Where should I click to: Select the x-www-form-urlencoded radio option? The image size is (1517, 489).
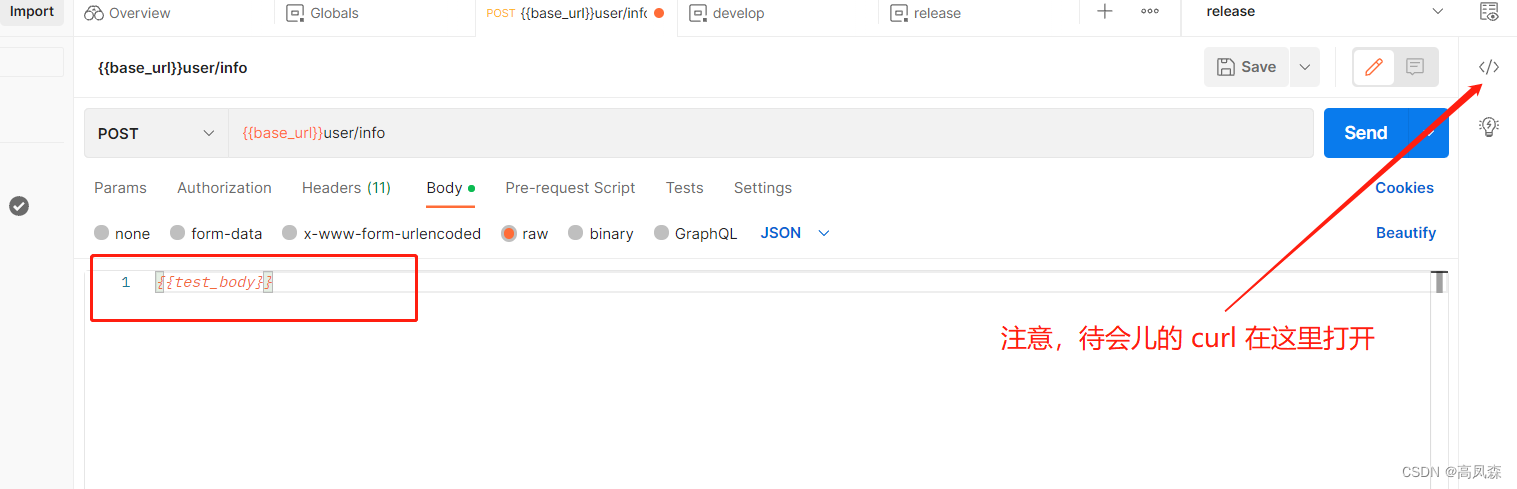290,233
